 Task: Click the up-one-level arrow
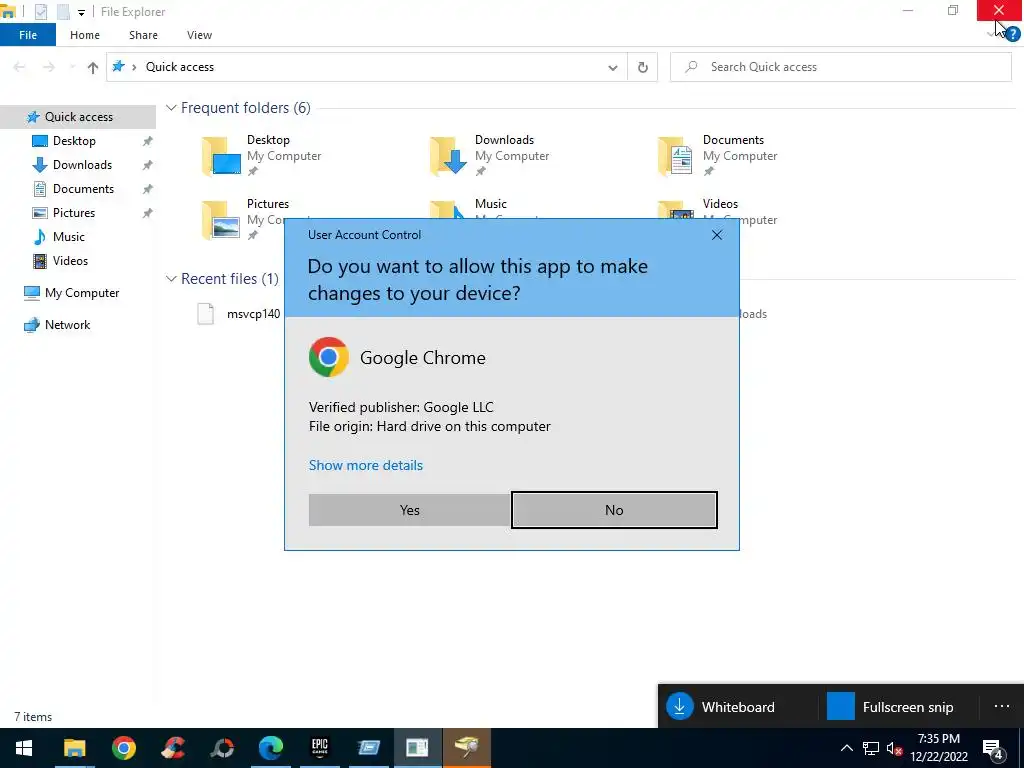click(93, 67)
